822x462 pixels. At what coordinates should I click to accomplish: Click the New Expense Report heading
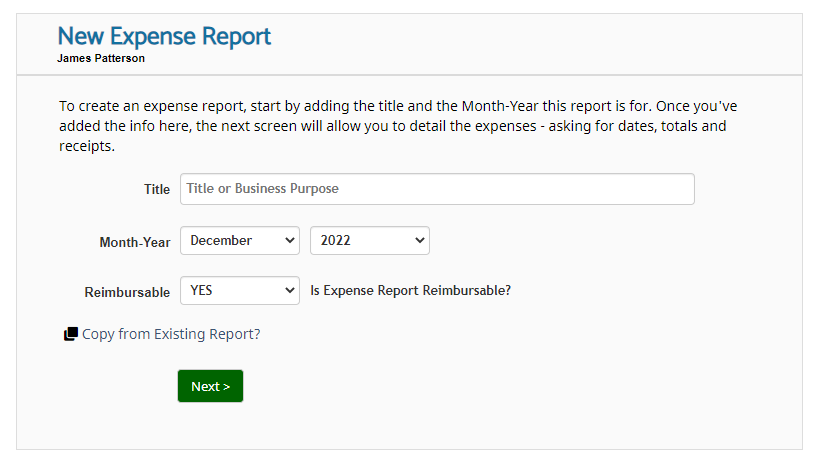[x=164, y=36]
